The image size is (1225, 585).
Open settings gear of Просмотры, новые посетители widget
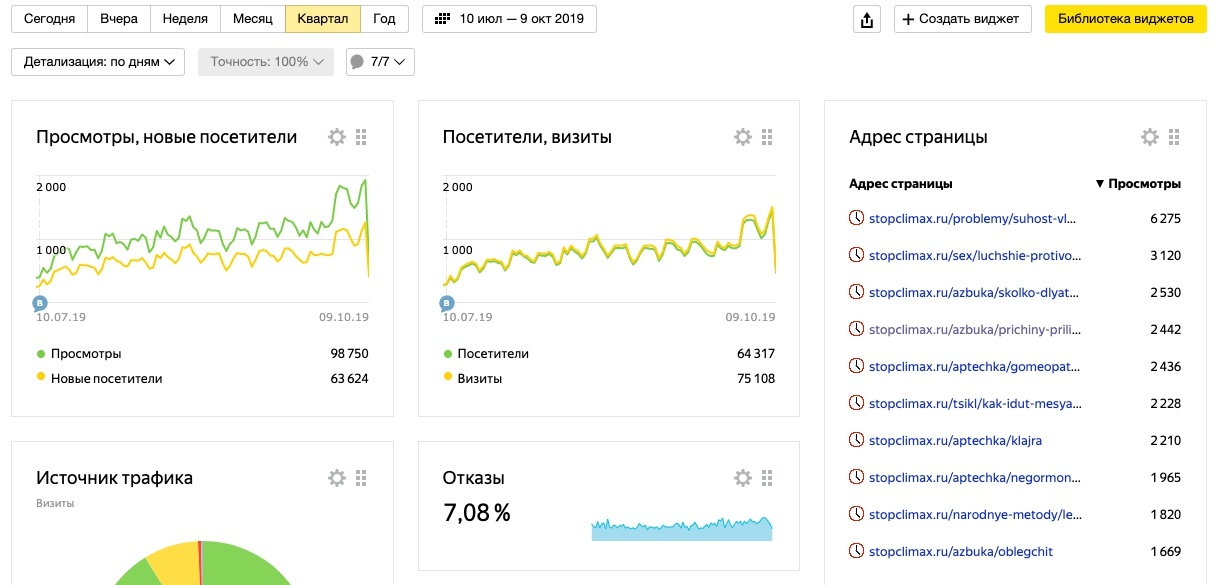337,137
